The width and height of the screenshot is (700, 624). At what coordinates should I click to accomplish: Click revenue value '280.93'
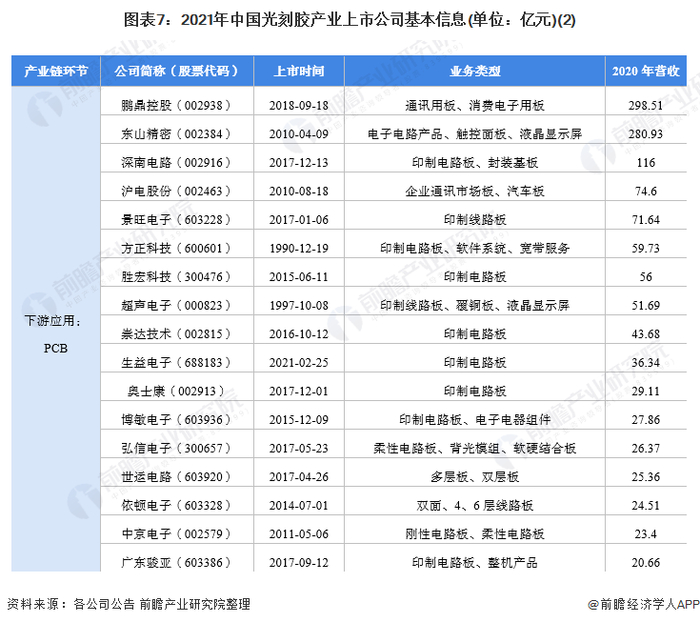(646, 134)
